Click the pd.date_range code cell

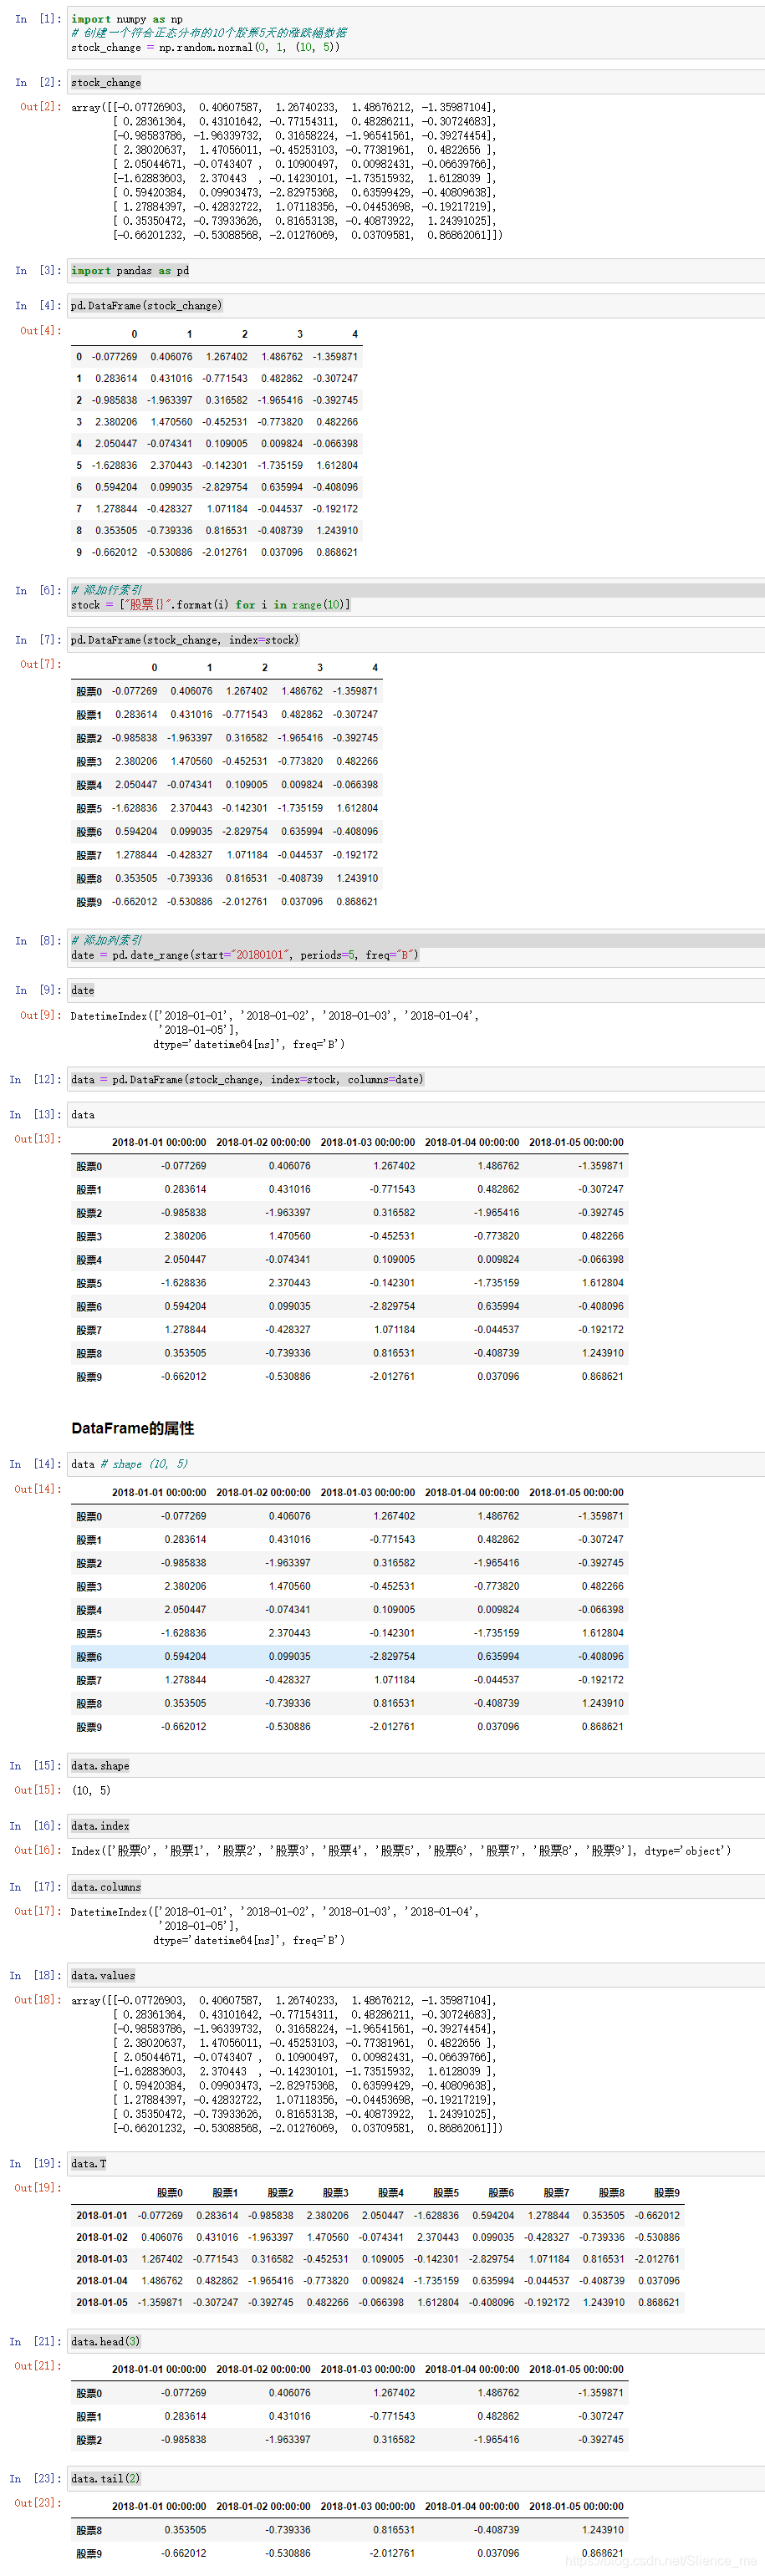416,947
